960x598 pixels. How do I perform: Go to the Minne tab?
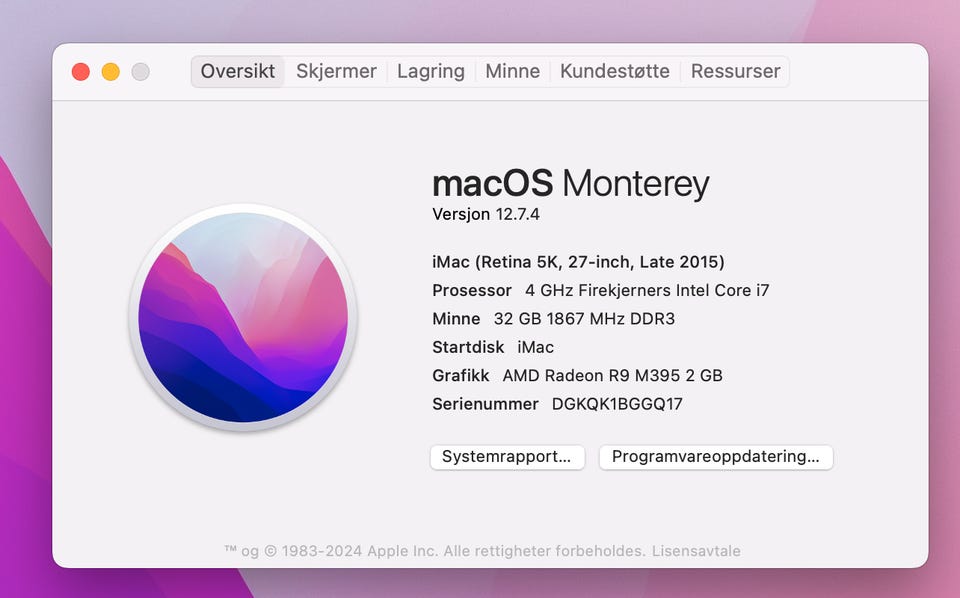pyautogui.click(x=512, y=72)
